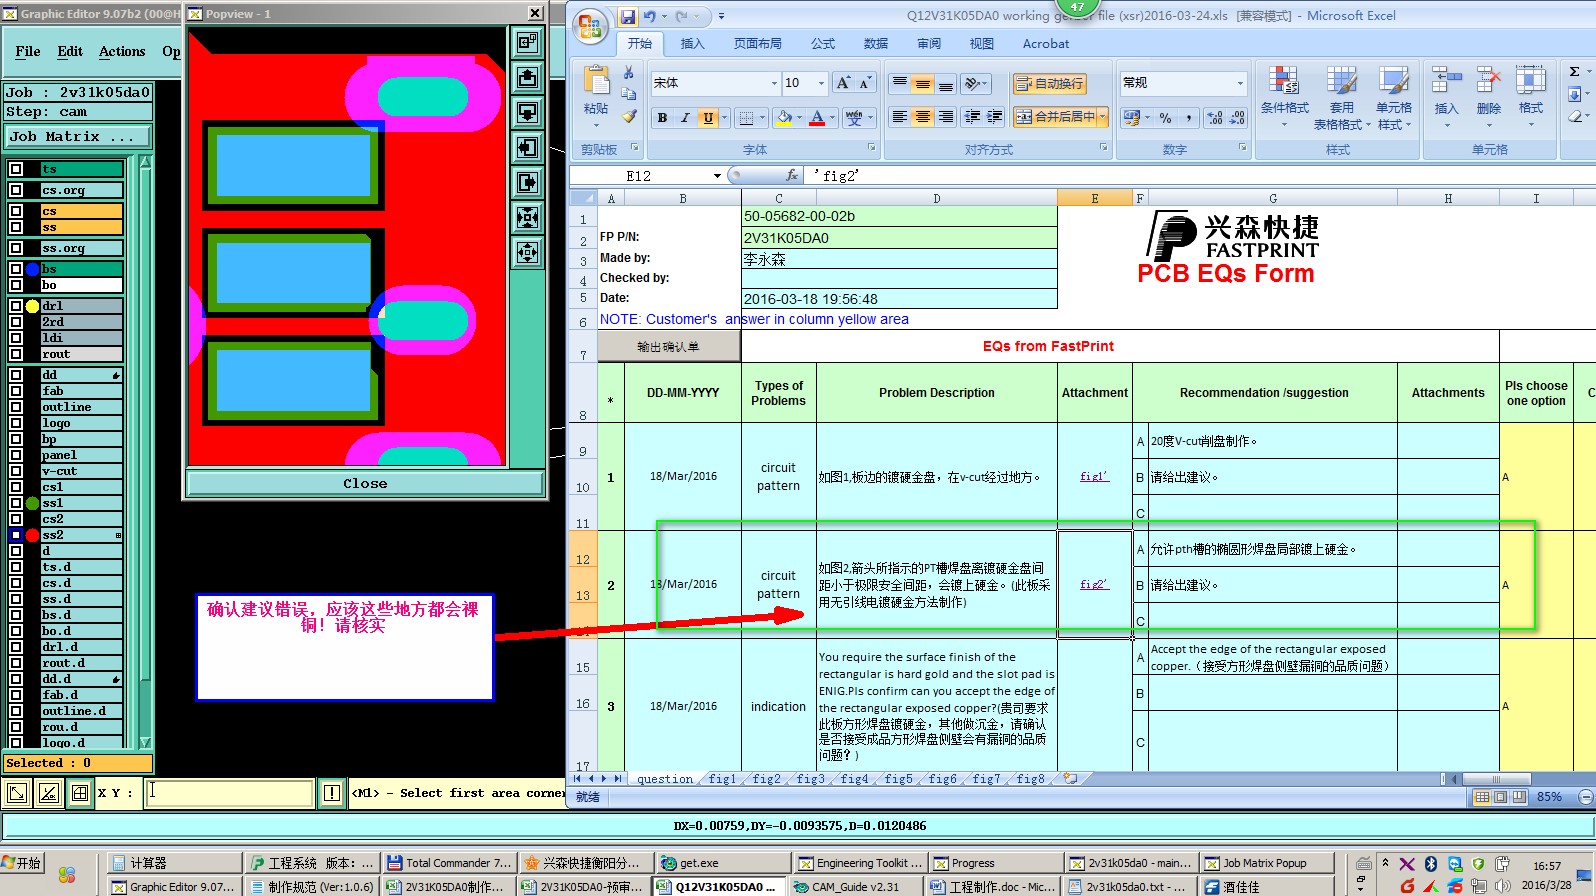Click the X Y coordinate input field
Image resolution: width=1596 pixels, height=896 pixels.
point(228,793)
